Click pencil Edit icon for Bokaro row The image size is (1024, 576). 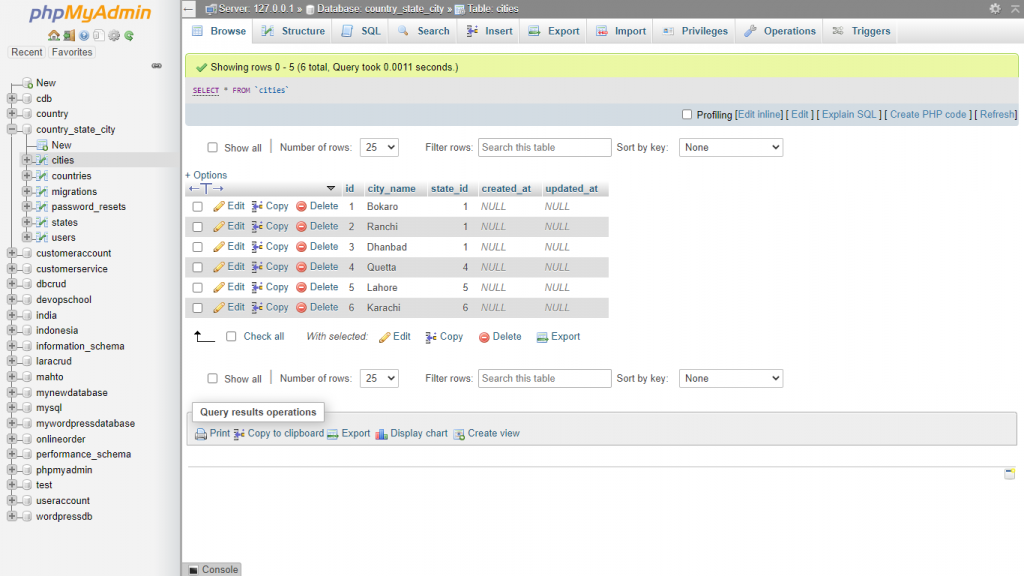(x=219, y=206)
